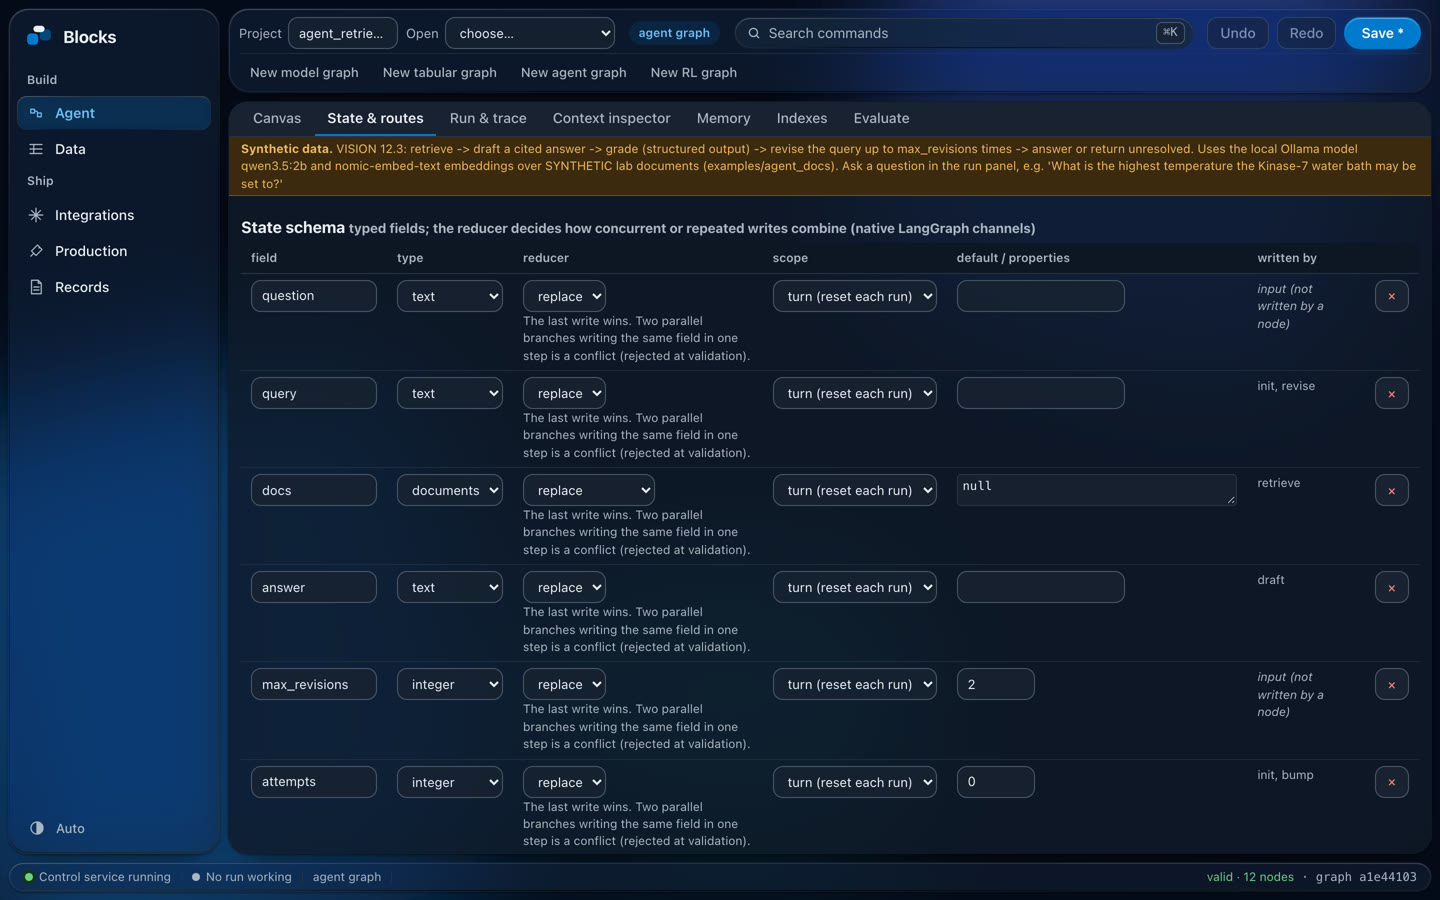Open the Indexes tab
The image size is (1440, 900).
coord(802,118)
